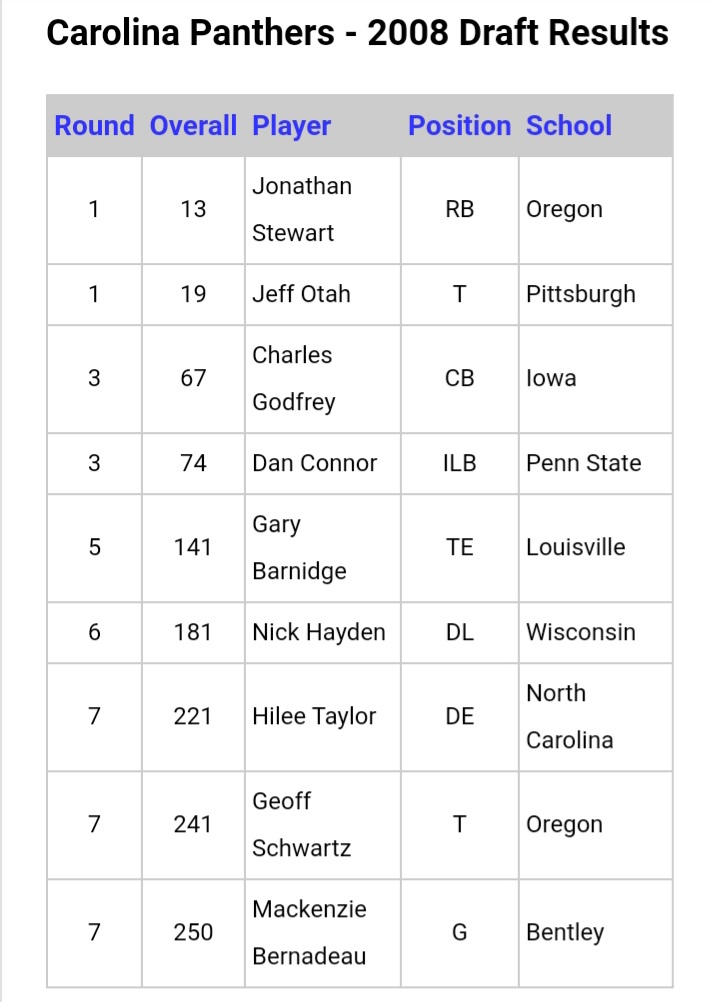
Task: Select the Mackenzie Bernadeau player cell
Action: 323,932
